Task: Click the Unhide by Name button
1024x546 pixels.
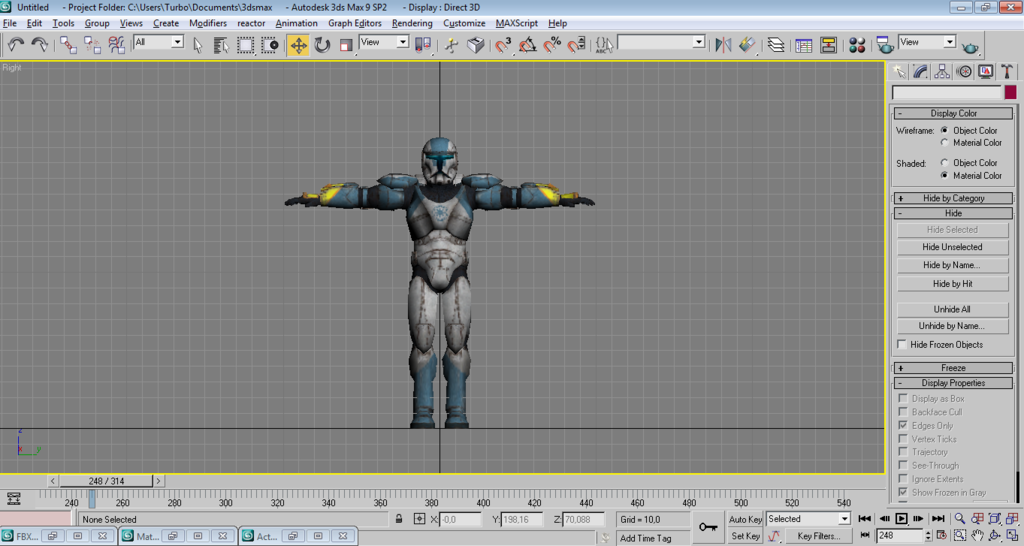Action: click(952, 326)
